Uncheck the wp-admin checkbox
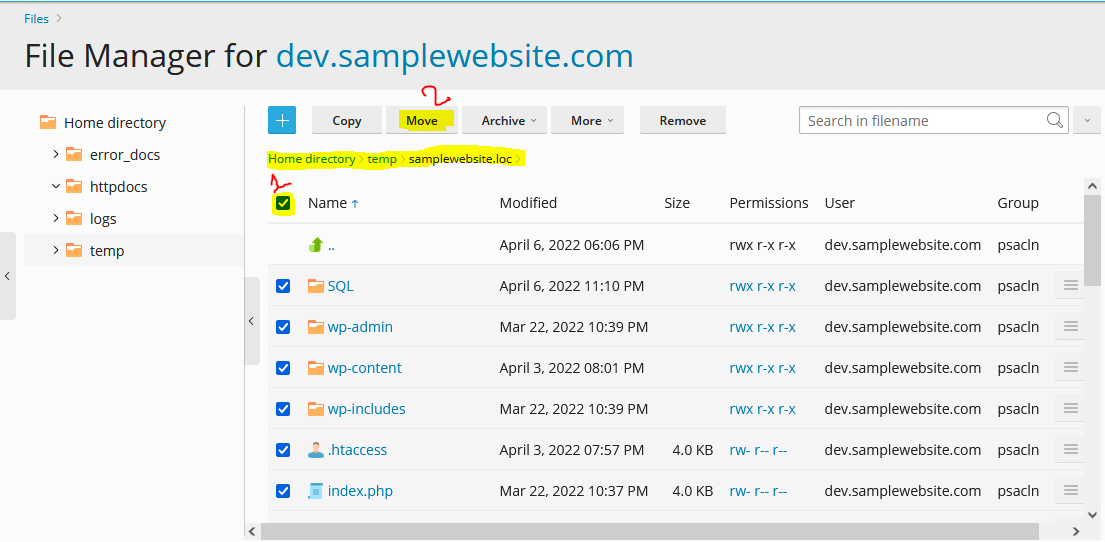 283,327
